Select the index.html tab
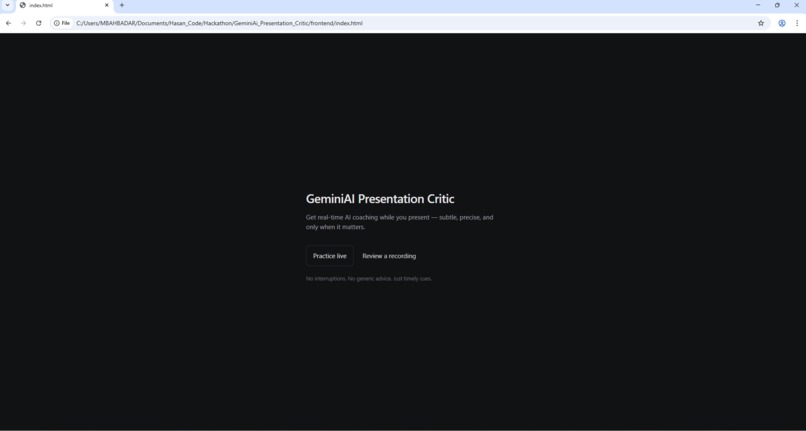Viewport: 806px width, 431px height. (64, 6)
